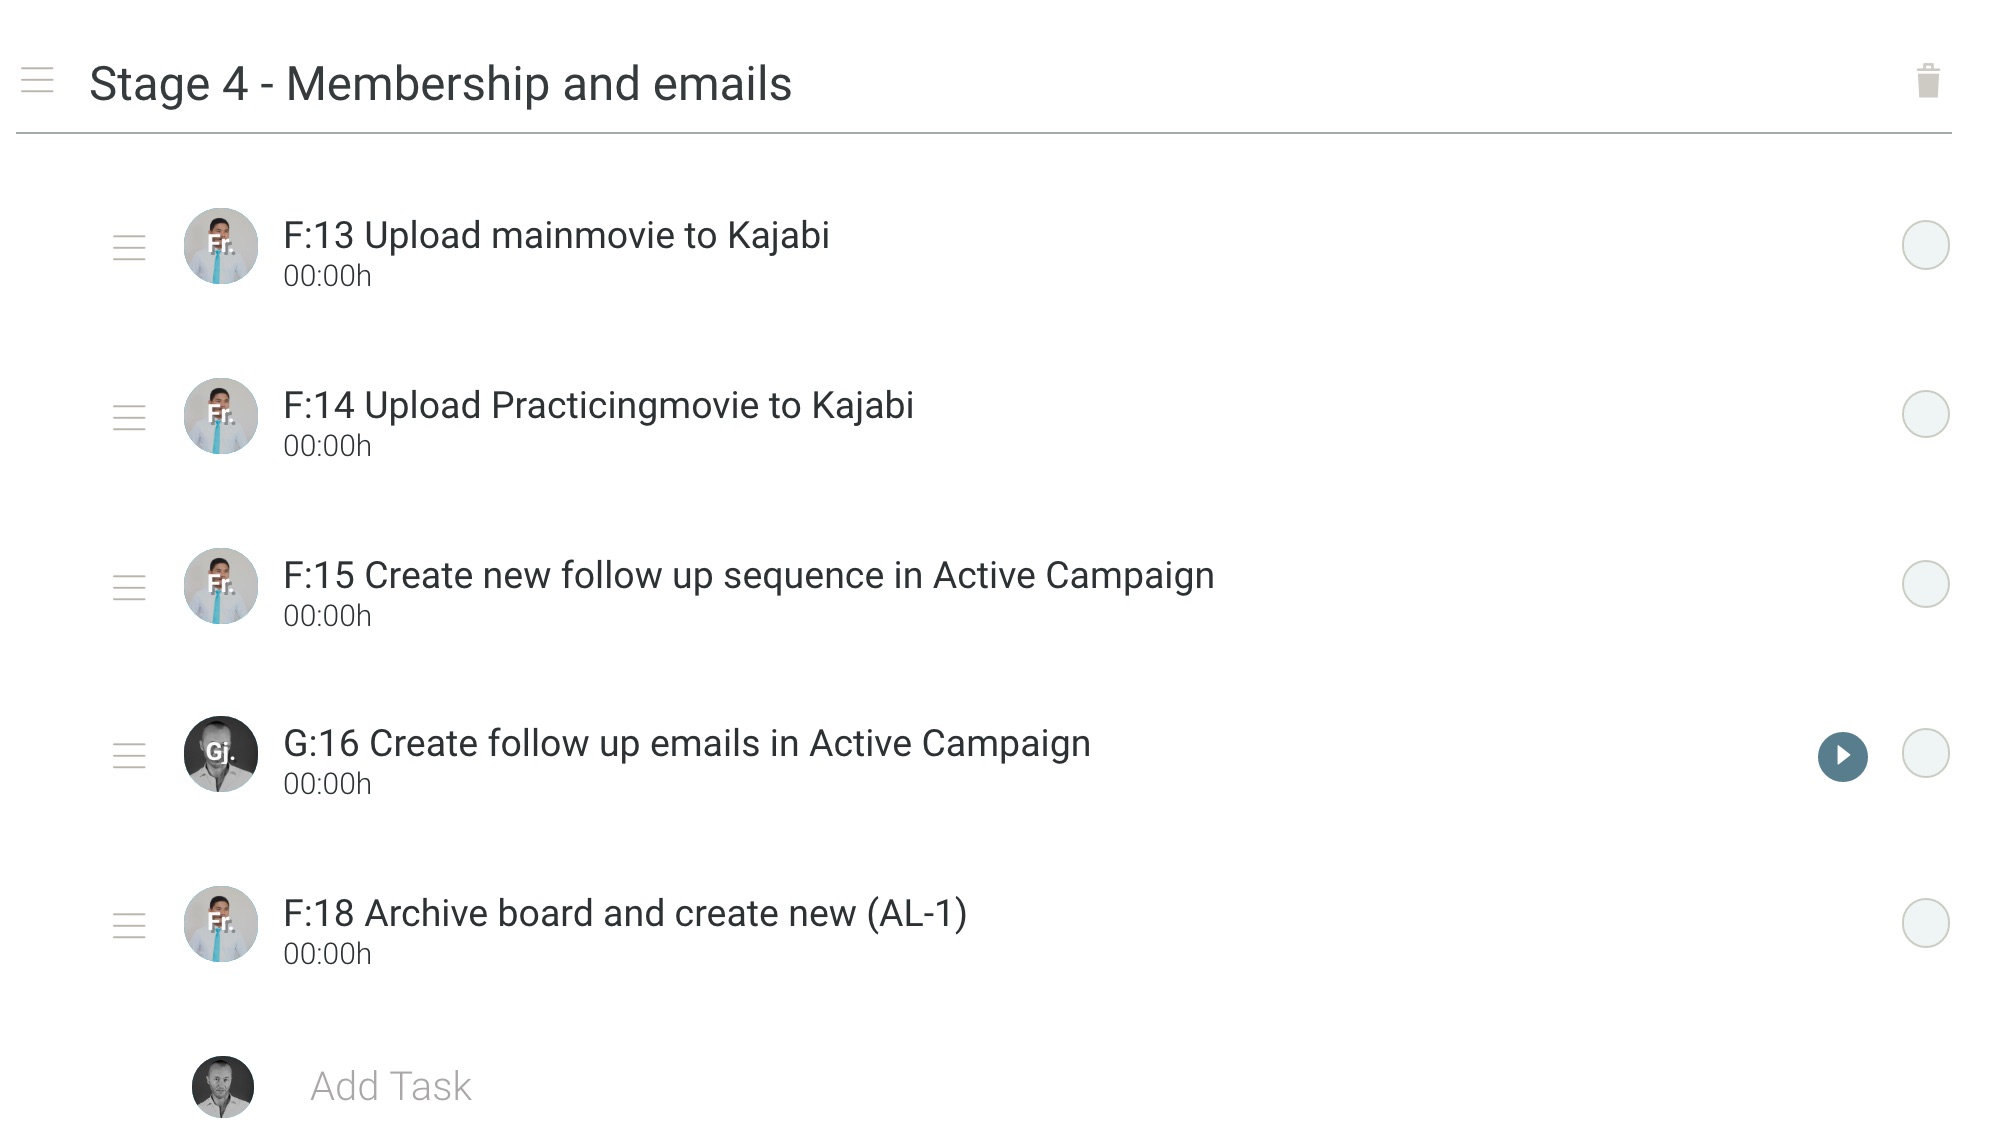Click drag handle of F:15 follow up sequence task
Viewport: 1992px width, 1126px height.
coord(129,587)
